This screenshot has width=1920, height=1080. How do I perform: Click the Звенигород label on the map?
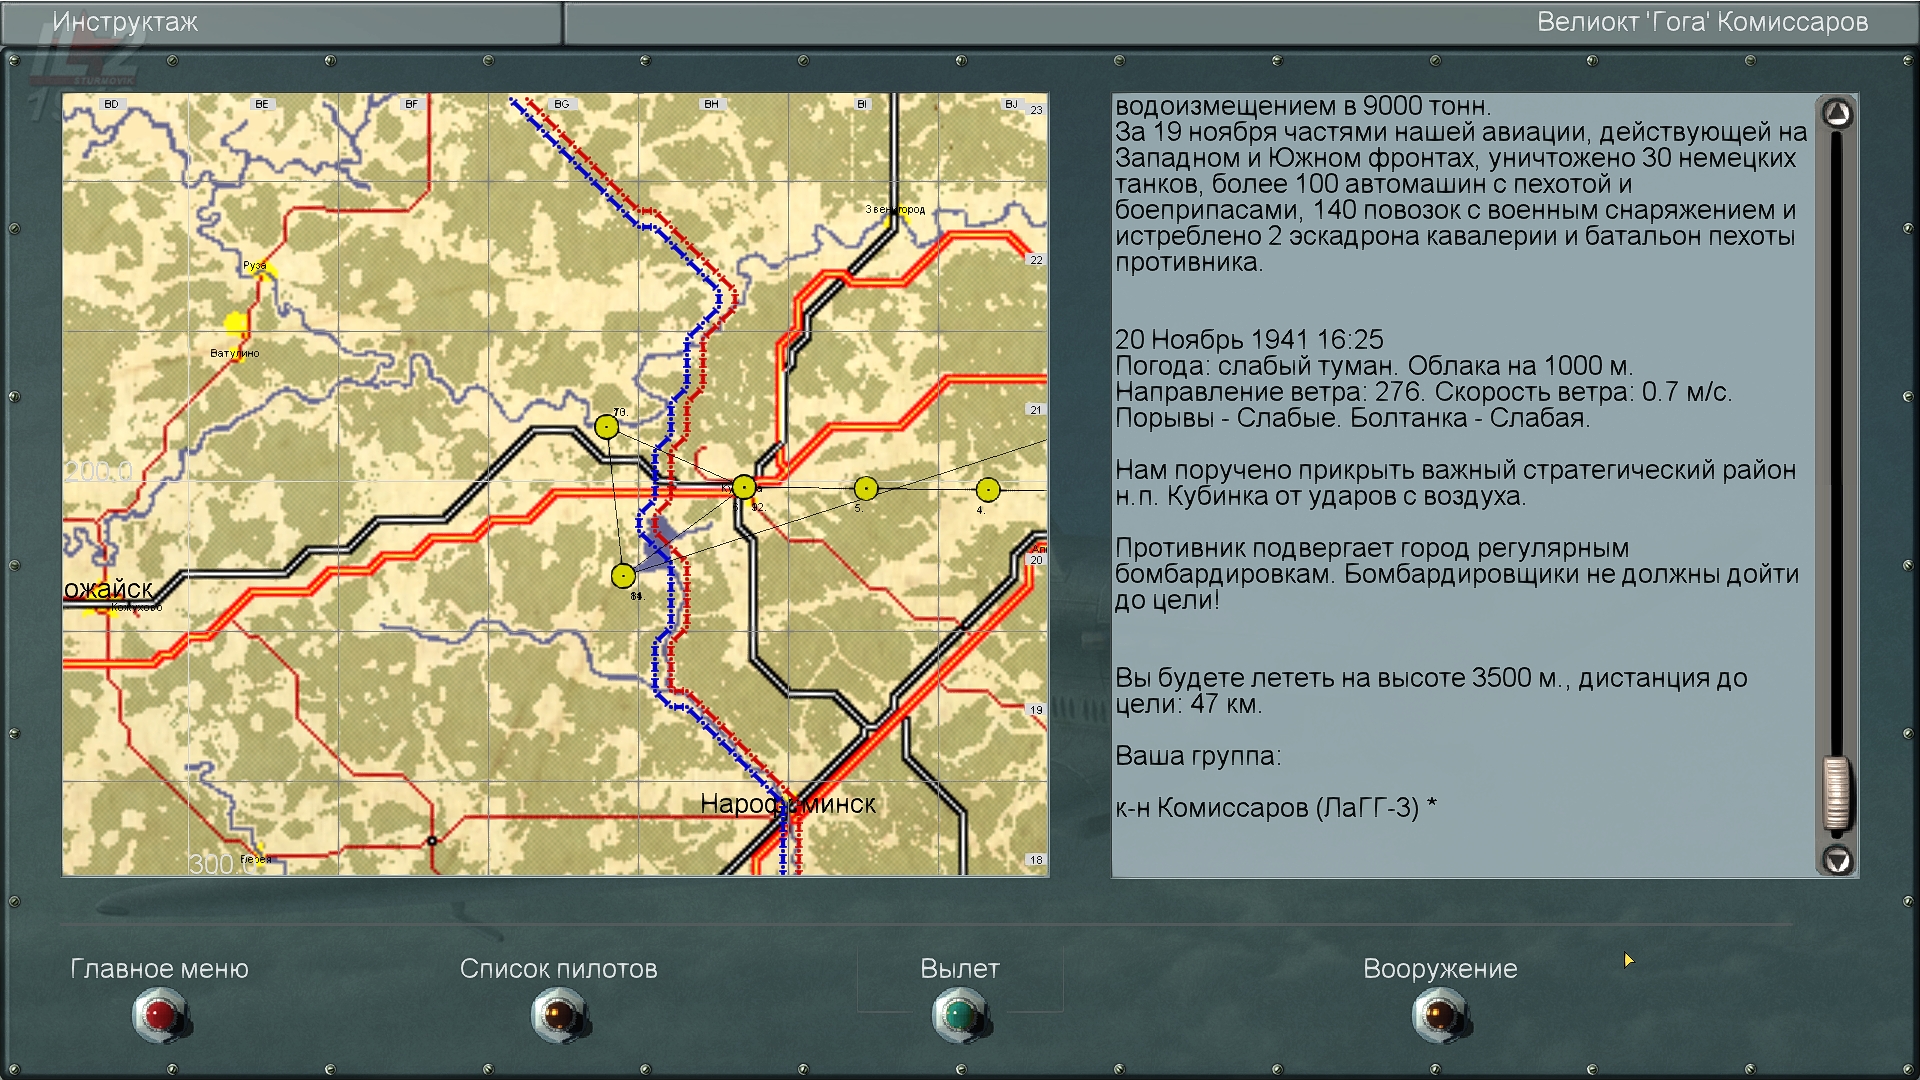895,209
